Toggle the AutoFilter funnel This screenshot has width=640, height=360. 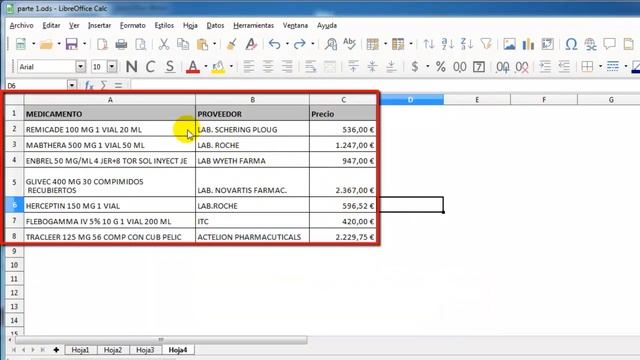pyautogui.click(x=486, y=44)
